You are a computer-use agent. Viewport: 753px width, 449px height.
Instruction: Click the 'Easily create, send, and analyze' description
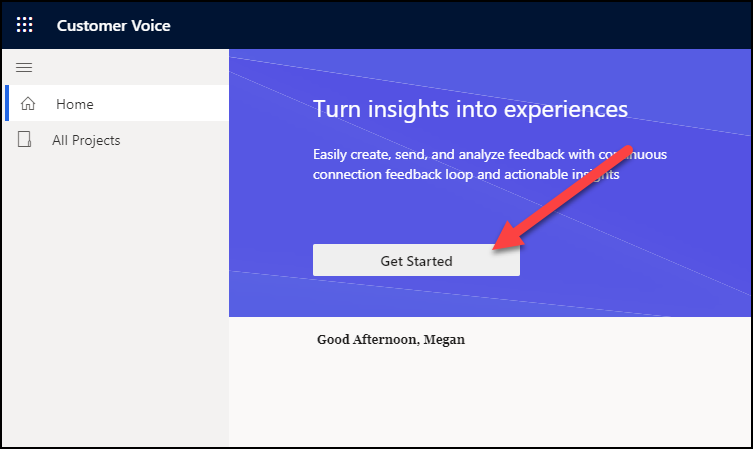pyautogui.click(x=490, y=164)
